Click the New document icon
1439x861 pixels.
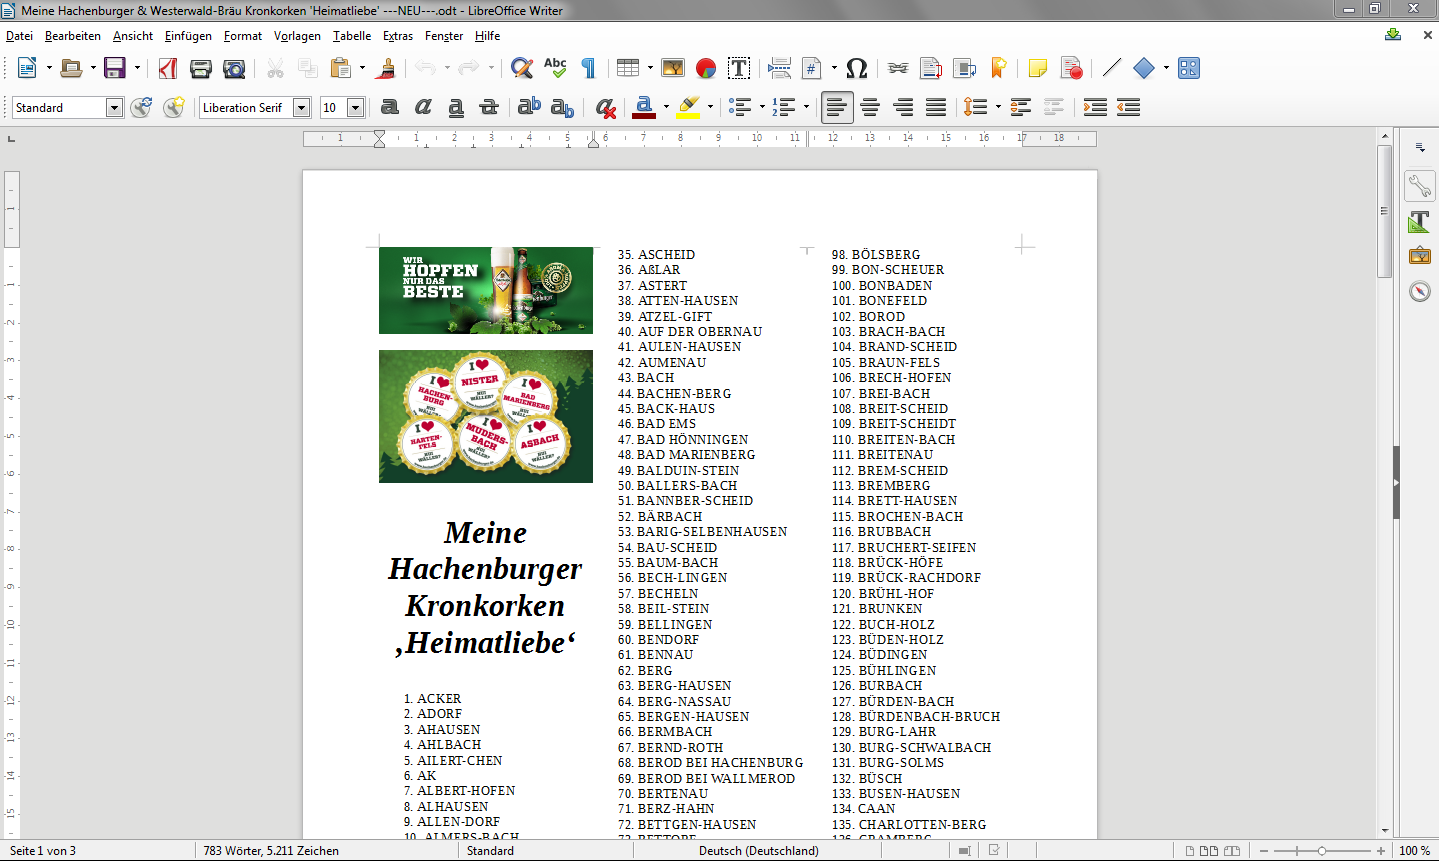27,68
